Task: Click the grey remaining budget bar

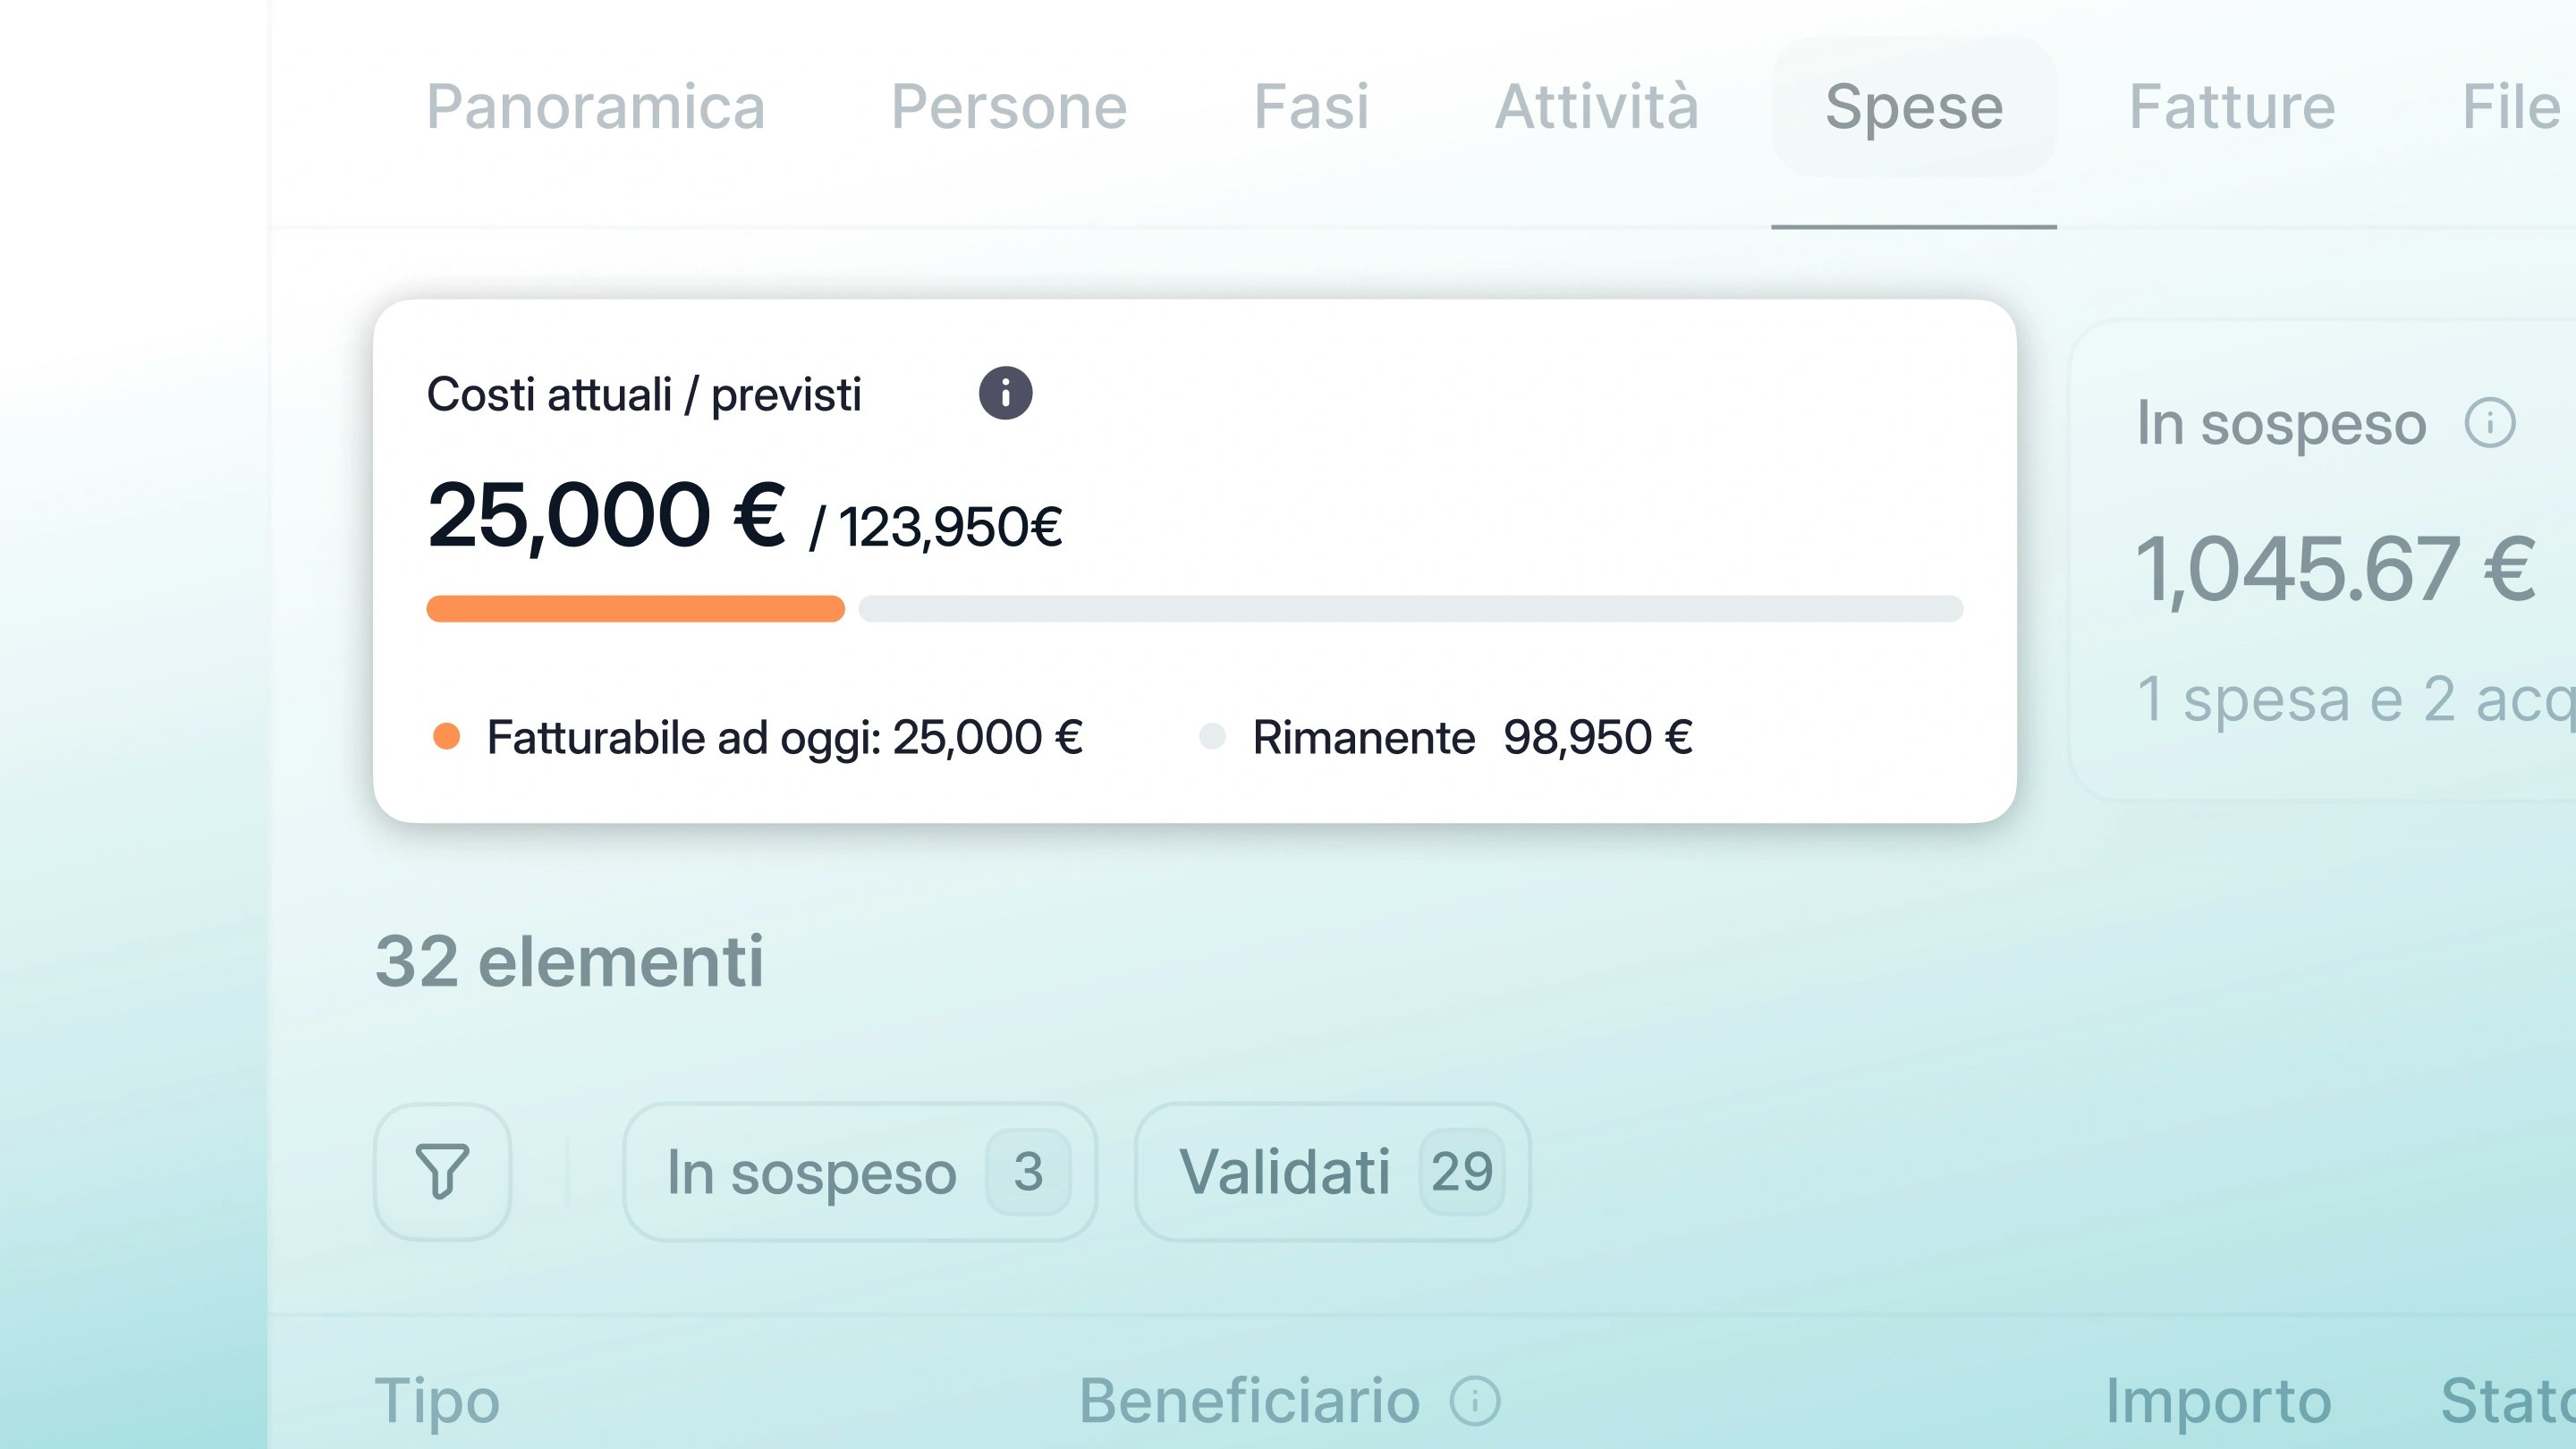Action: [x=1410, y=609]
